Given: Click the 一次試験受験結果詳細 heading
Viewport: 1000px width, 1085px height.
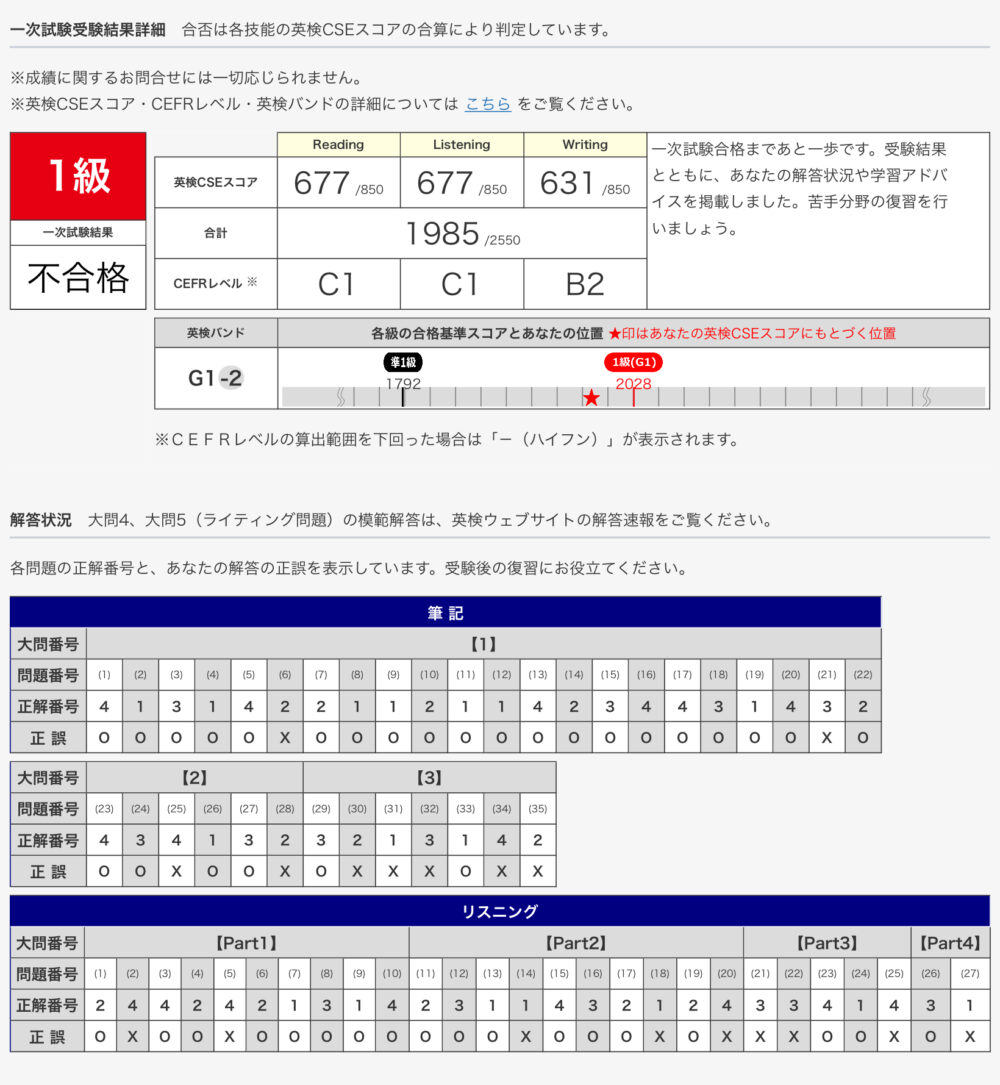Looking at the screenshot, I should pos(87,30).
